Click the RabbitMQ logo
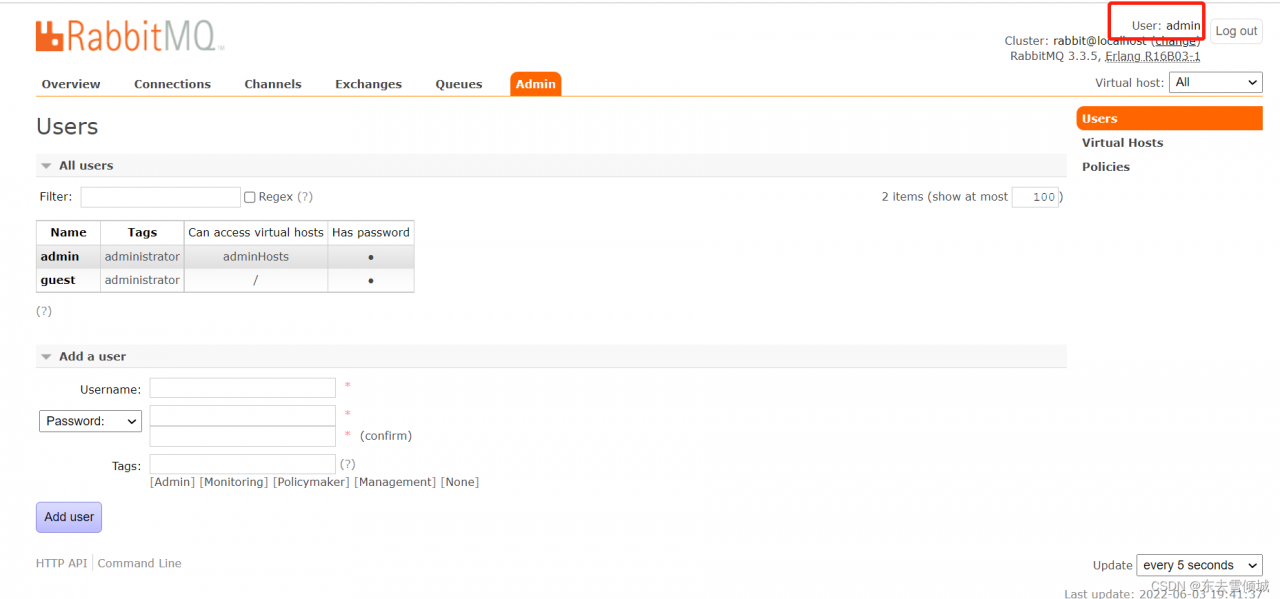1280x599 pixels. (x=130, y=37)
